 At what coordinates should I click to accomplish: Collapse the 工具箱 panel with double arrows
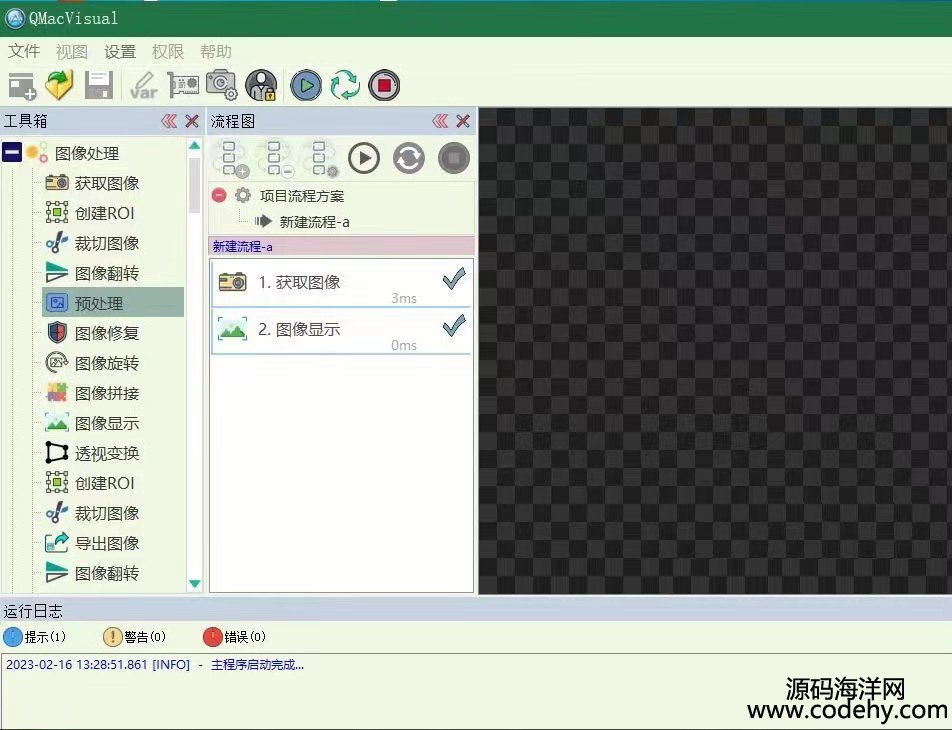tap(169, 121)
